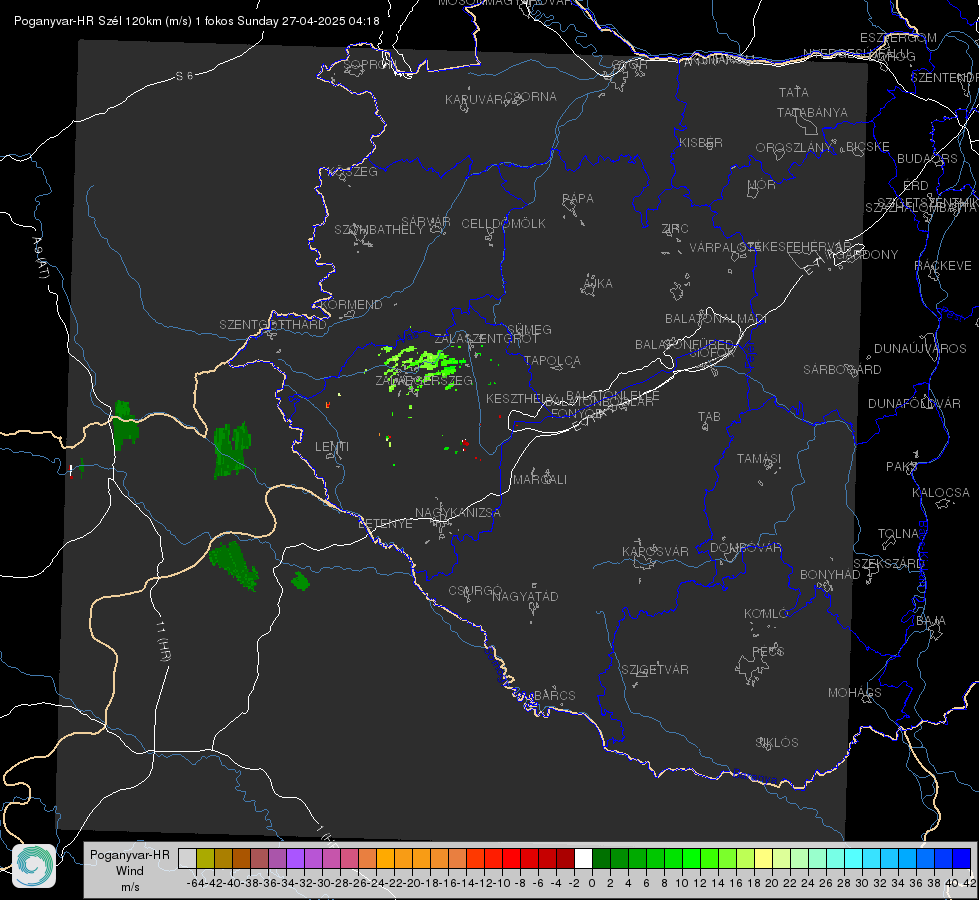Click the KOMLO city label
The image size is (979, 900).
[x=765, y=613]
